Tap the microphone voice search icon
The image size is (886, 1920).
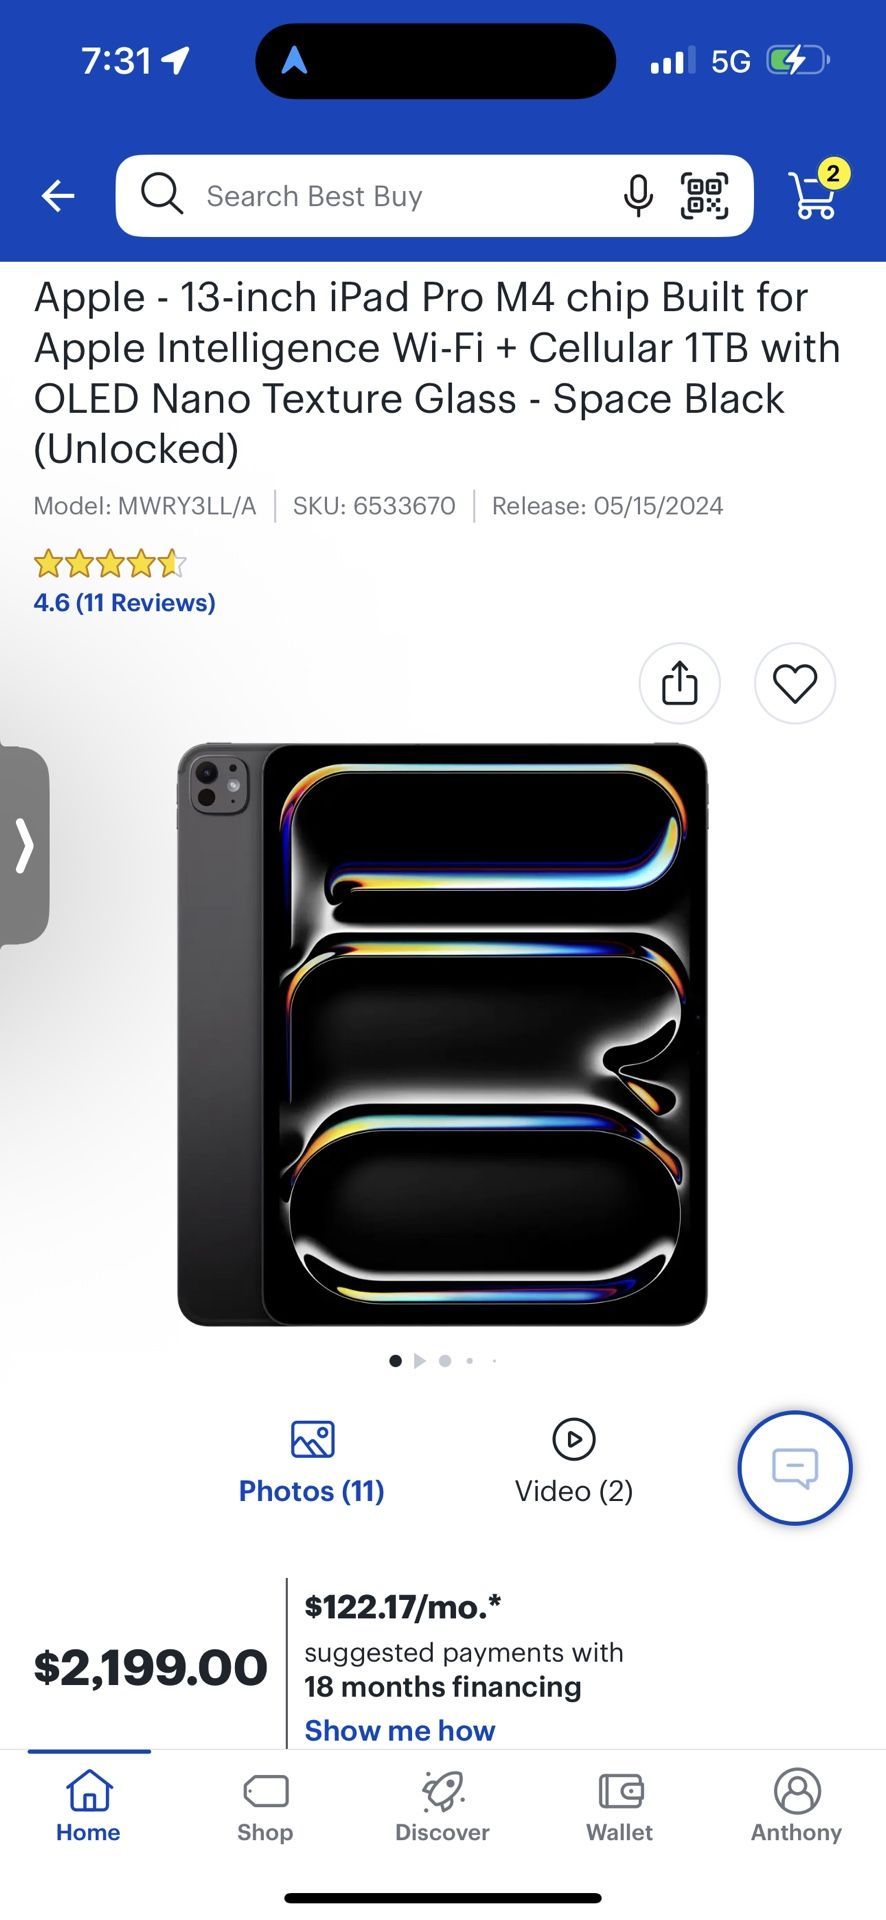[x=638, y=196]
